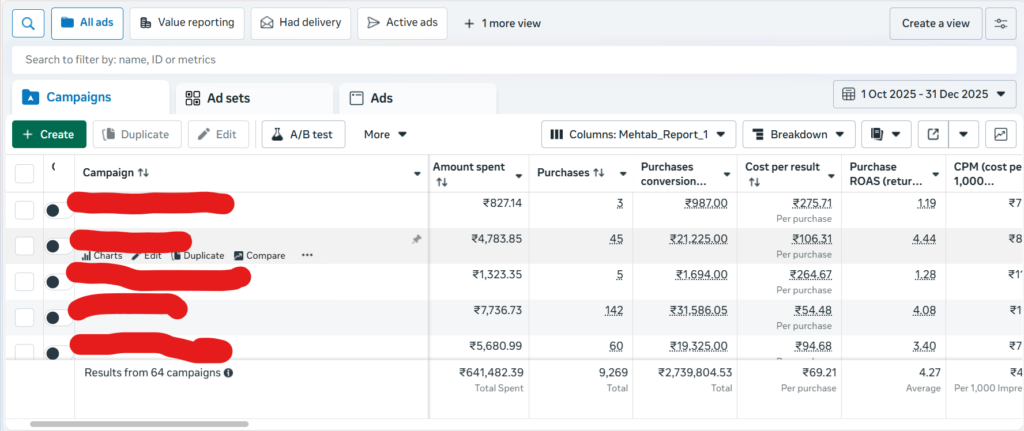This screenshot has width=1024, height=431.
Task: Open the date range 1 Oct – 31 Dec dropdown
Action: 924,94
